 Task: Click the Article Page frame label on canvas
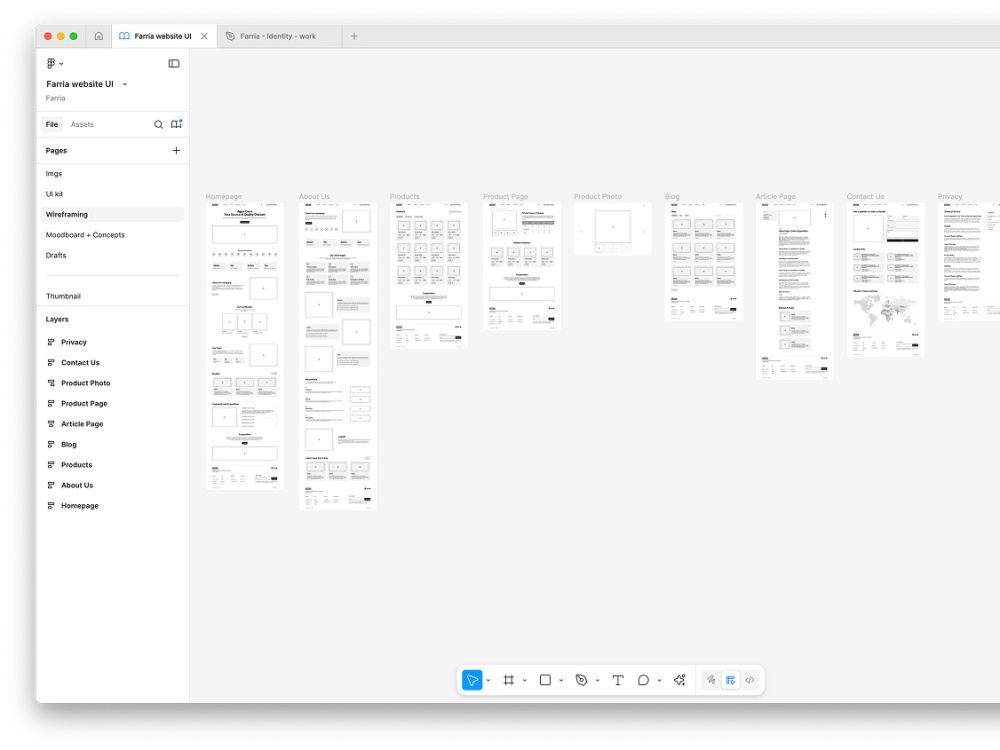776,196
